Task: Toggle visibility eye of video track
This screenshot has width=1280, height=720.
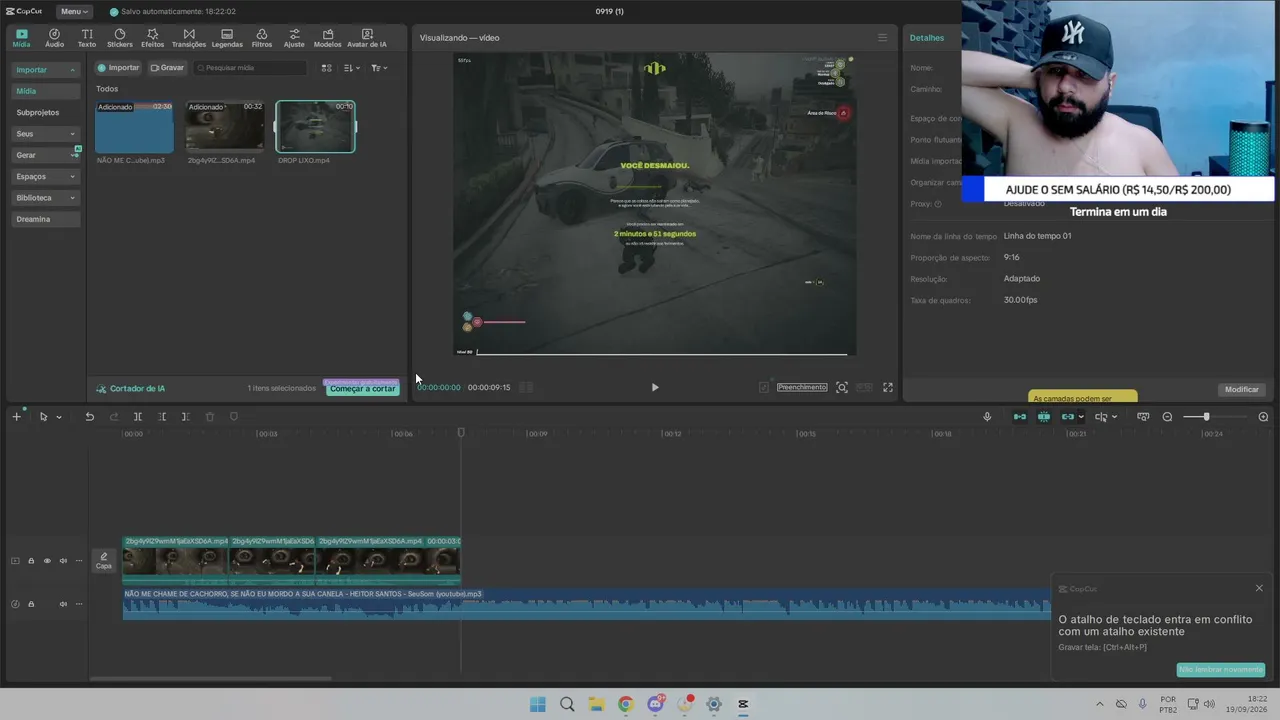Action: (x=47, y=561)
